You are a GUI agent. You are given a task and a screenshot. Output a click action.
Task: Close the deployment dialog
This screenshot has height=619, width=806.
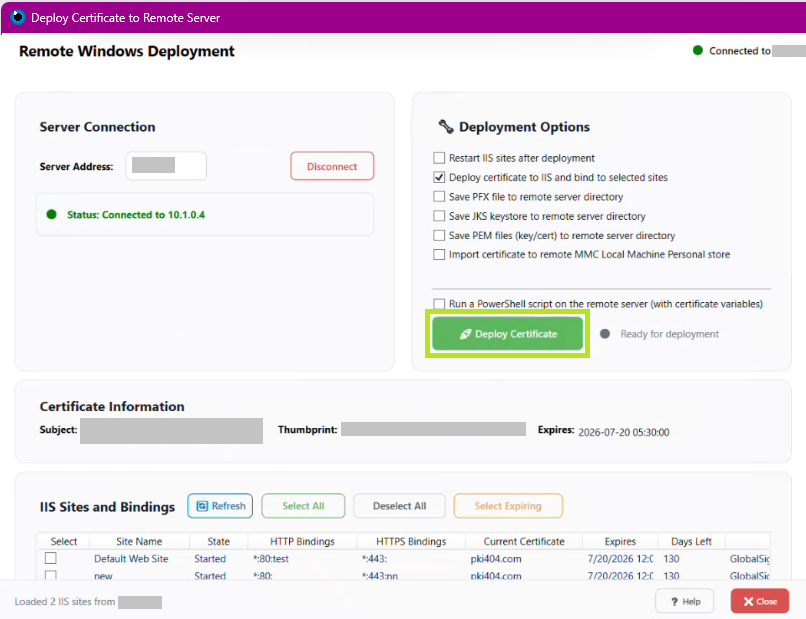click(x=760, y=601)
